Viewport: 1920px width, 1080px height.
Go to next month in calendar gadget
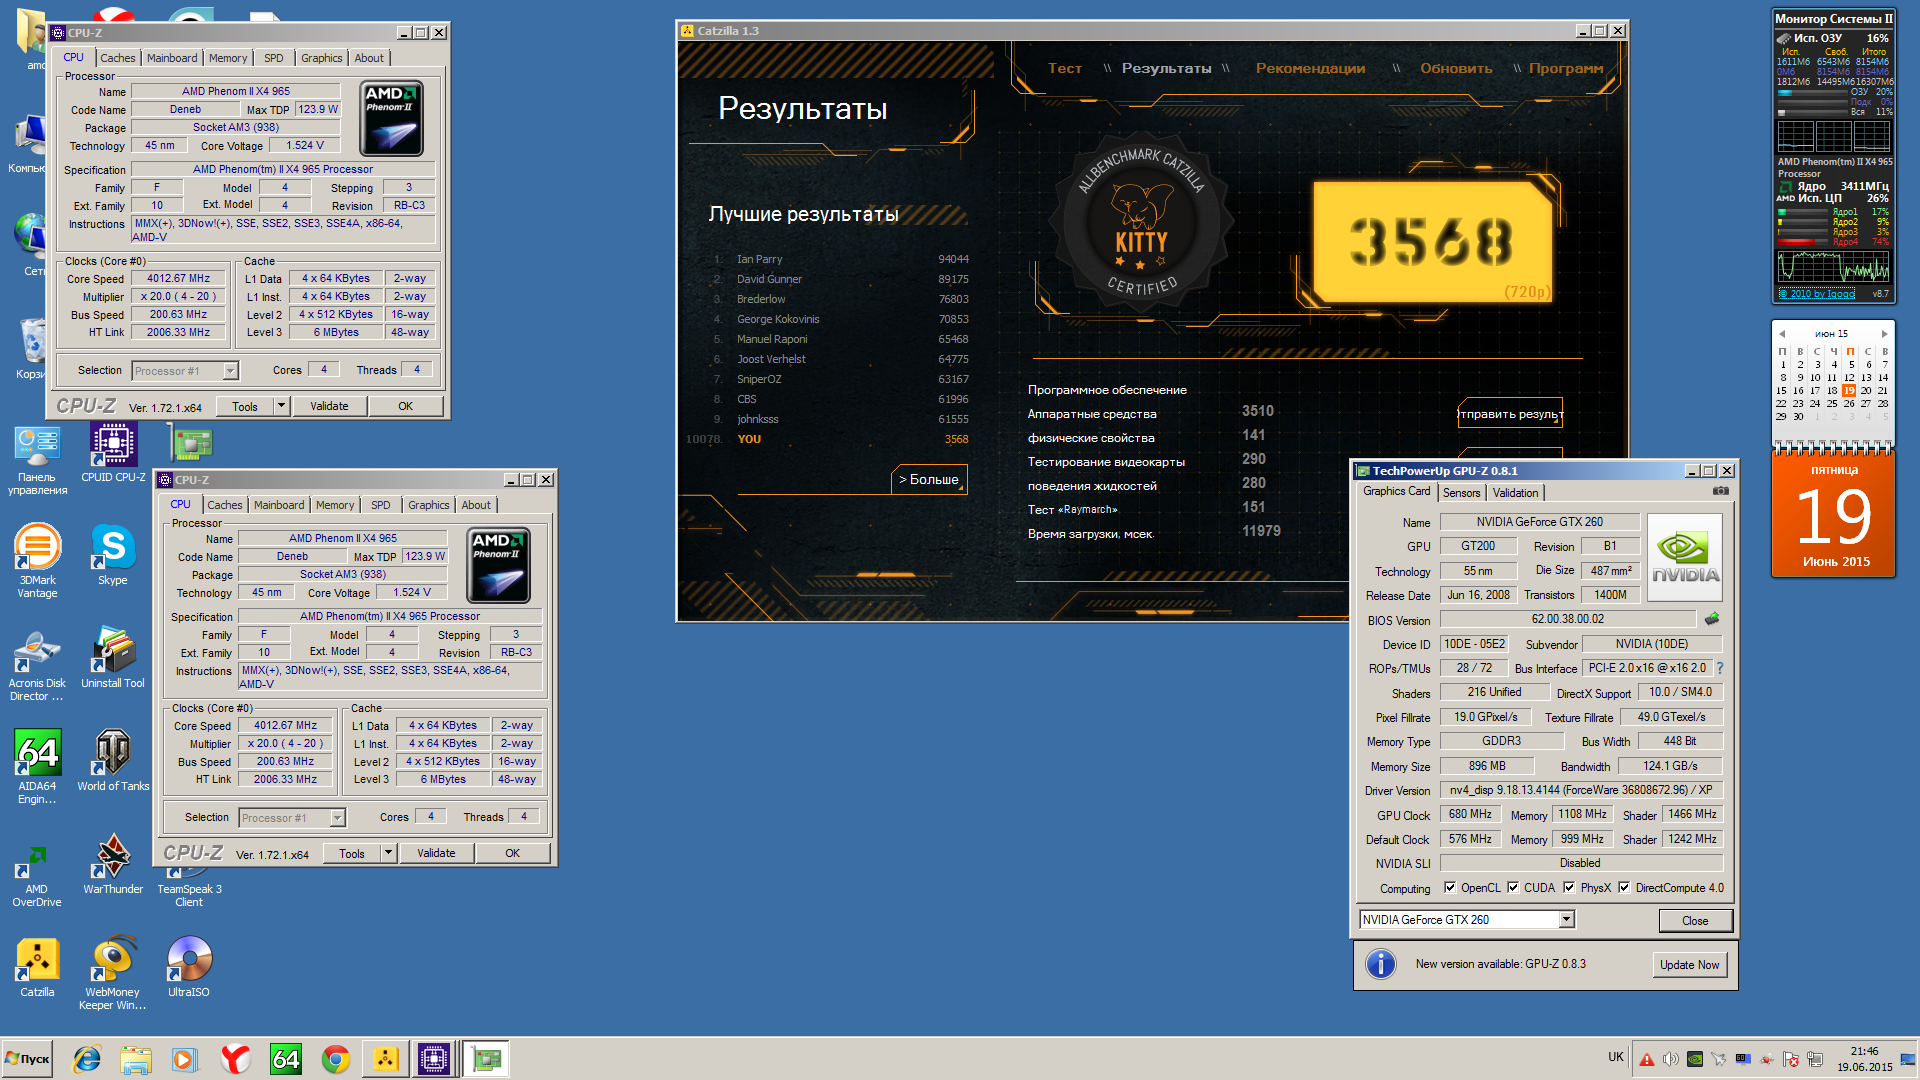(1884, 334)
